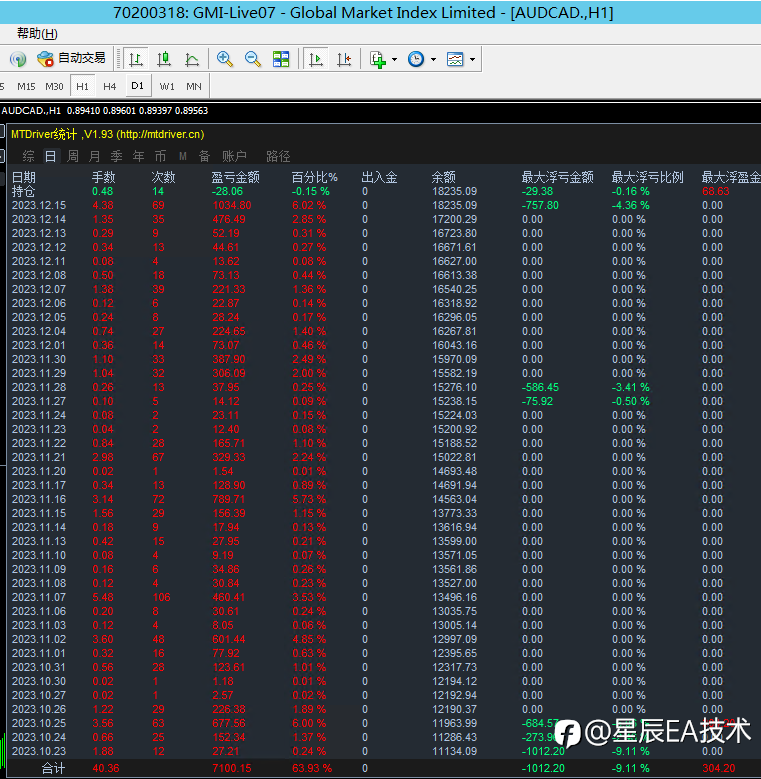
Task: Click the 2023.10.23 date row
Action: 39,751
